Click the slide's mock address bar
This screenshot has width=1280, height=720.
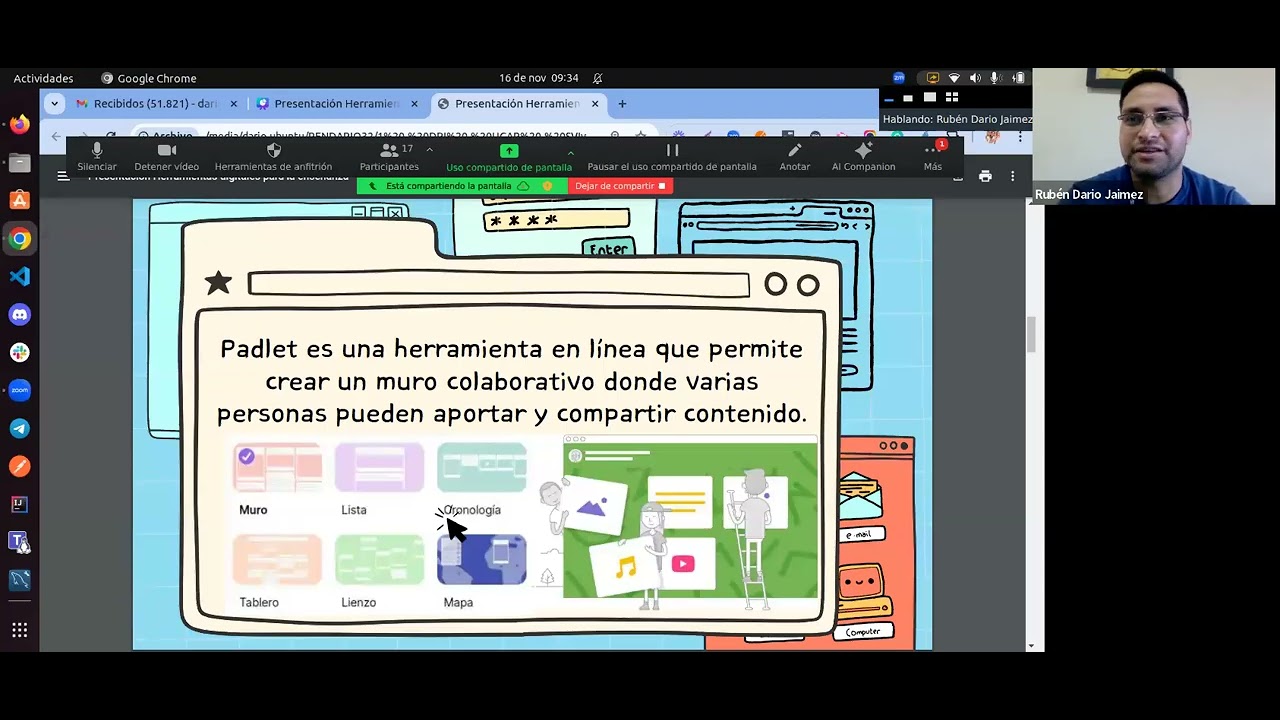(498, 284)
